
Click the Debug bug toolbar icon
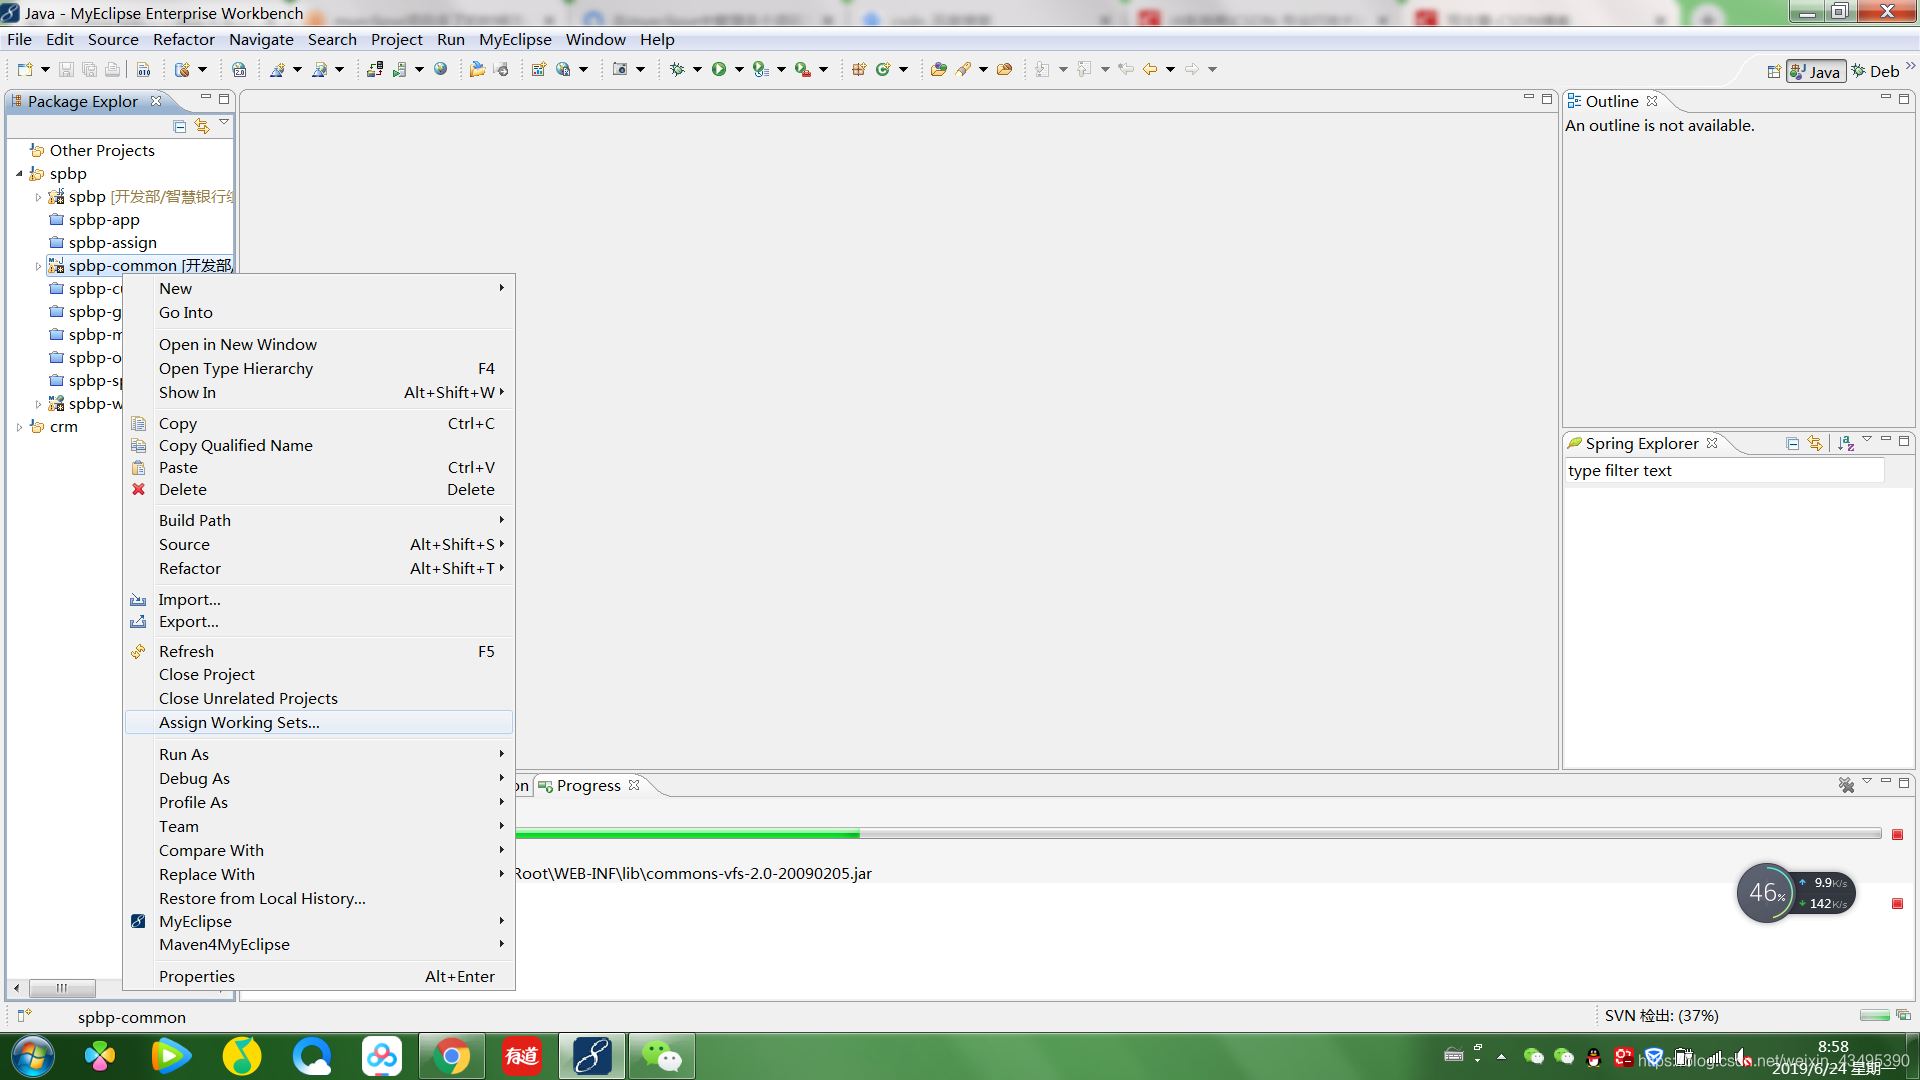tap(677, 69)
